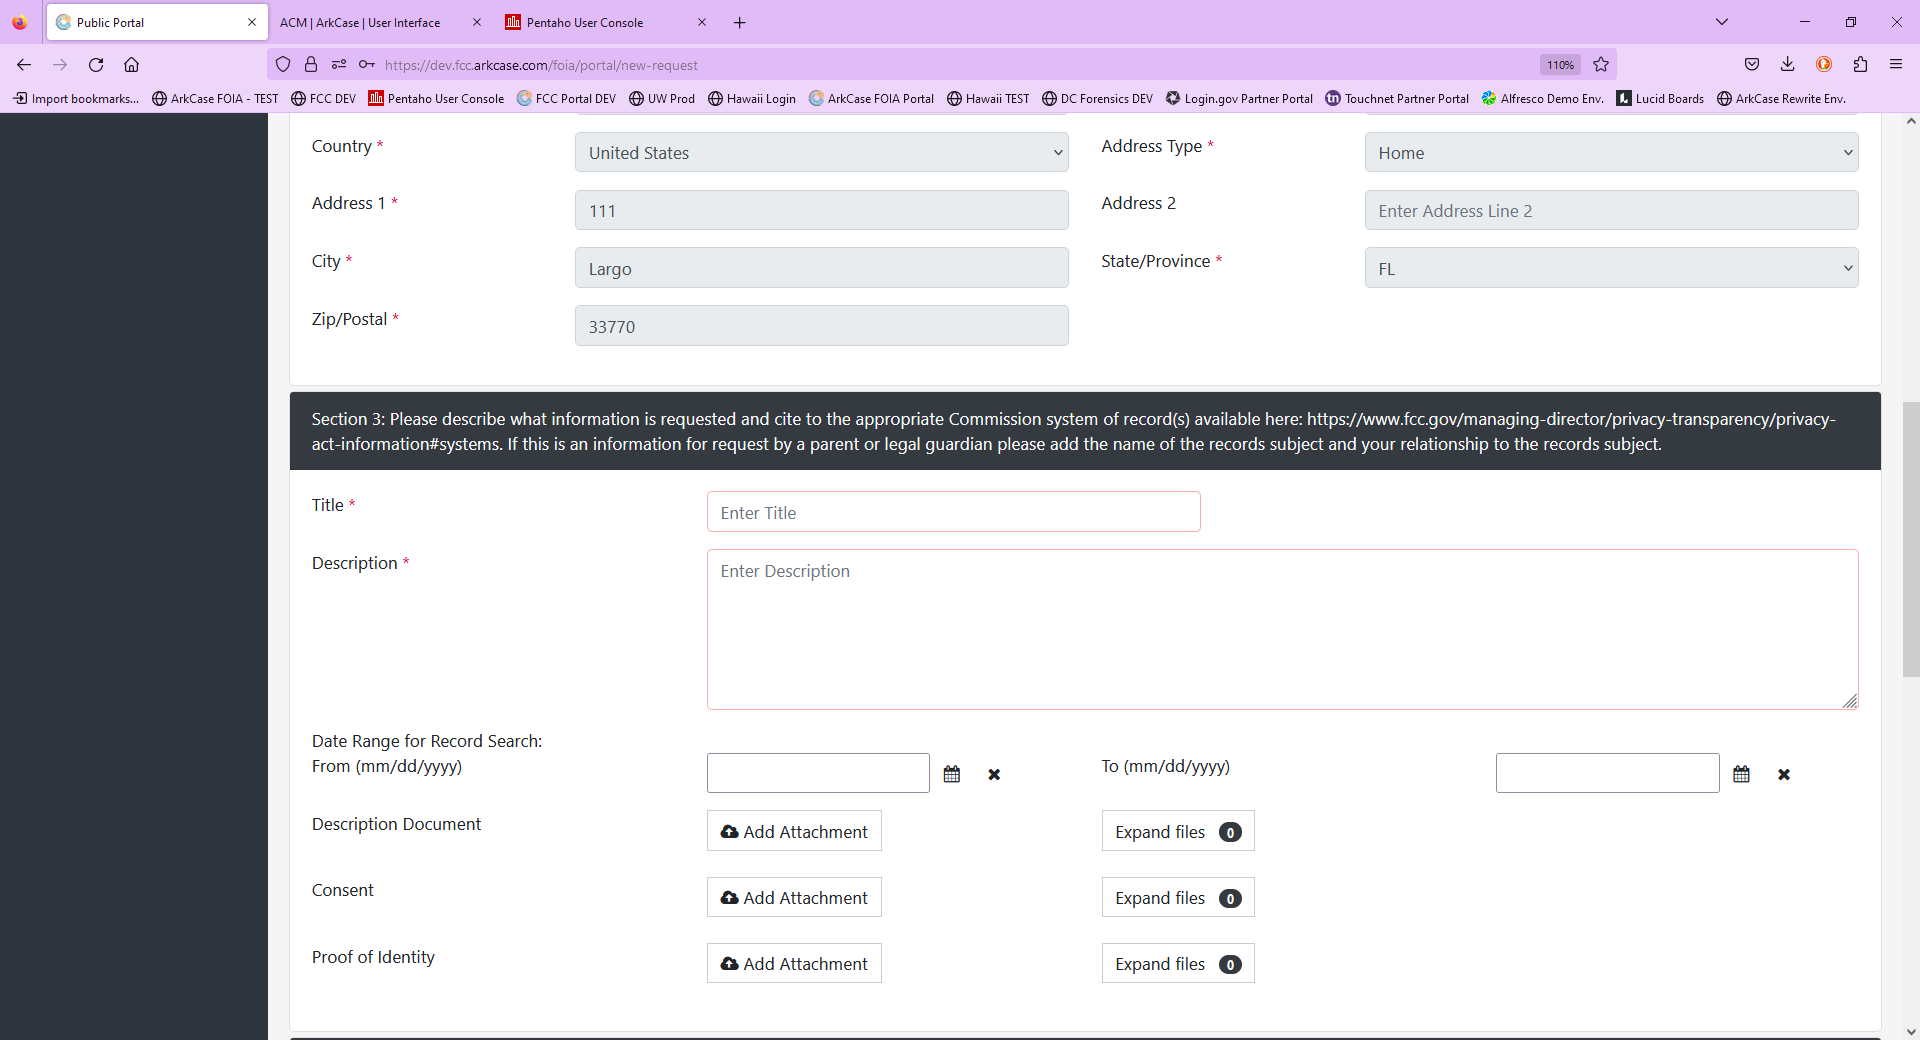The width and height of the screenshot is (1920, 1040).
Task: Focus the From date input field
Action: coord(818,773)
